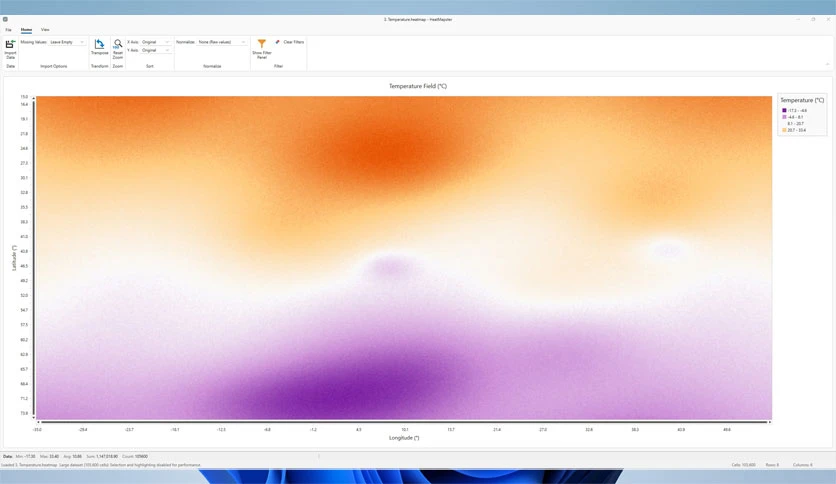836x484 pixels.
Task: Select the light purple -4.6 legend swatch
Action: pyautogui.click(x=784, y=117)
